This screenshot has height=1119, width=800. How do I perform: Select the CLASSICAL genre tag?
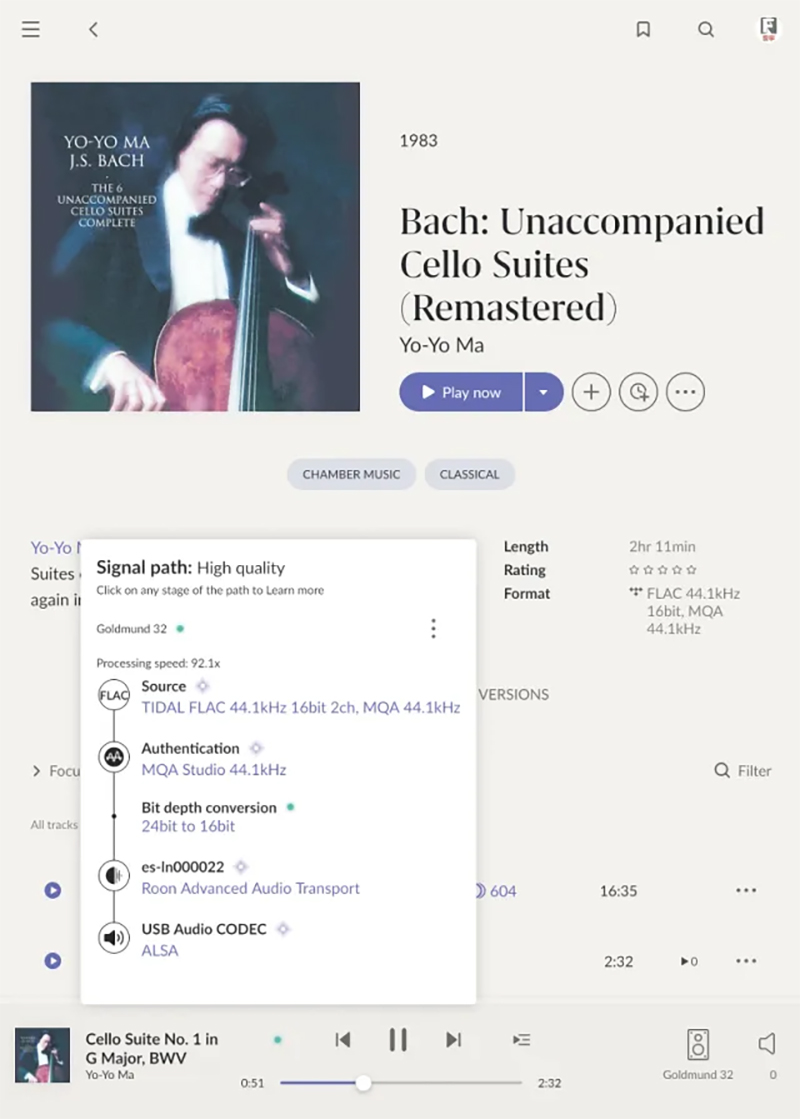pyautogui.click(x=470, y=475)
